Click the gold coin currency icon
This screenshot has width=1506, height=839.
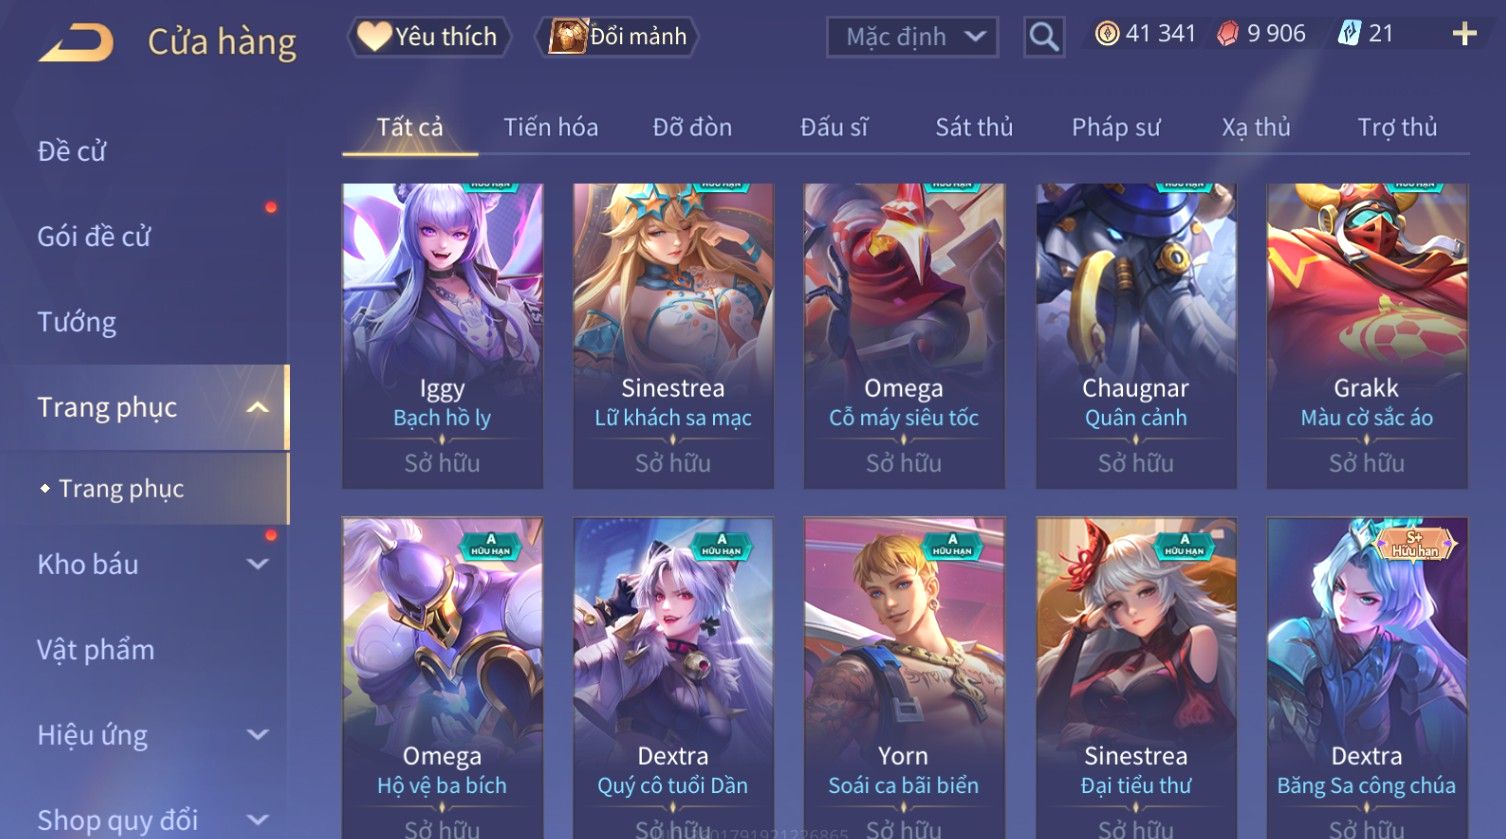click(1106, 34)
